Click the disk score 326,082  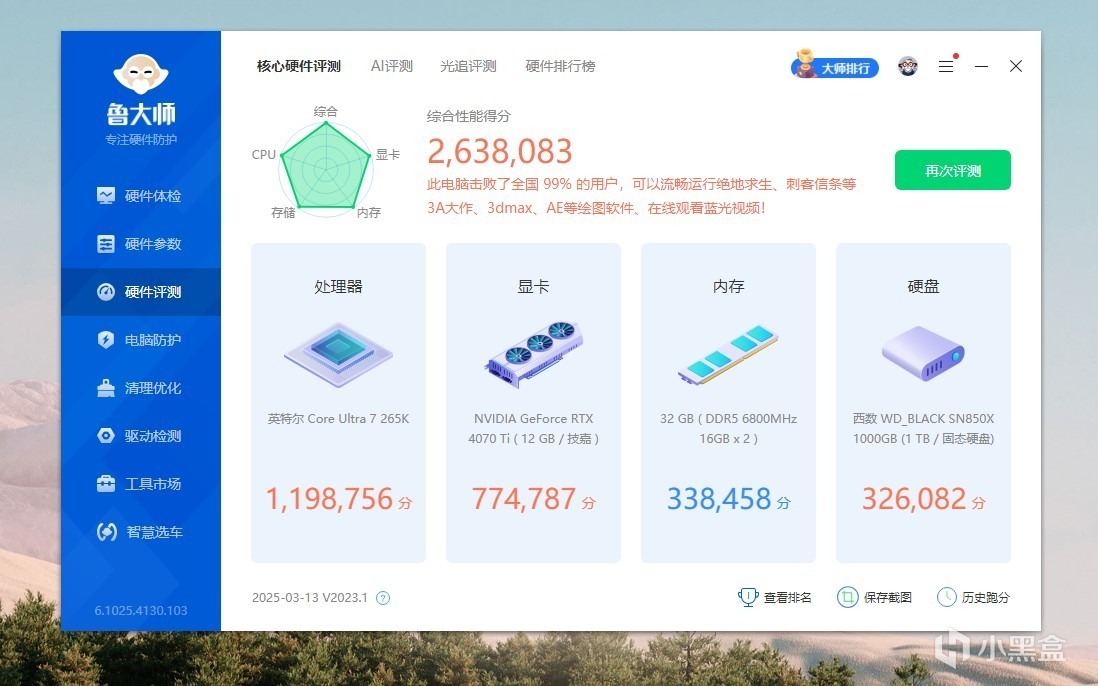coord(914,499)
